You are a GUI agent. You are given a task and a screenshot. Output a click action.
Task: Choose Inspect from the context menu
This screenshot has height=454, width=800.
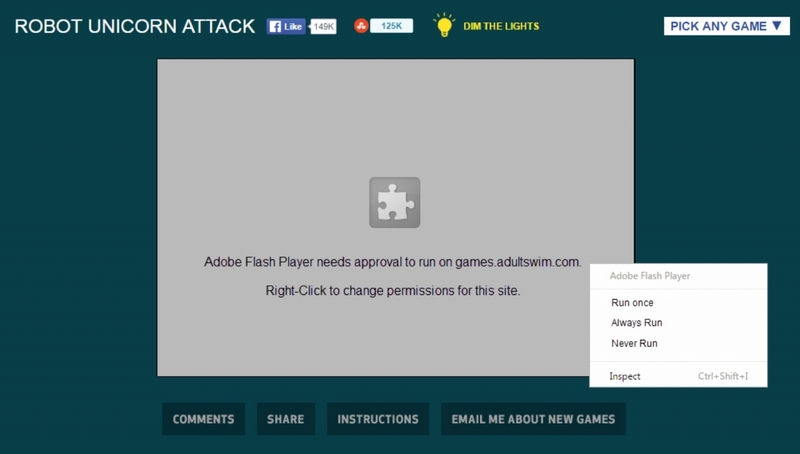pos(678,376)
